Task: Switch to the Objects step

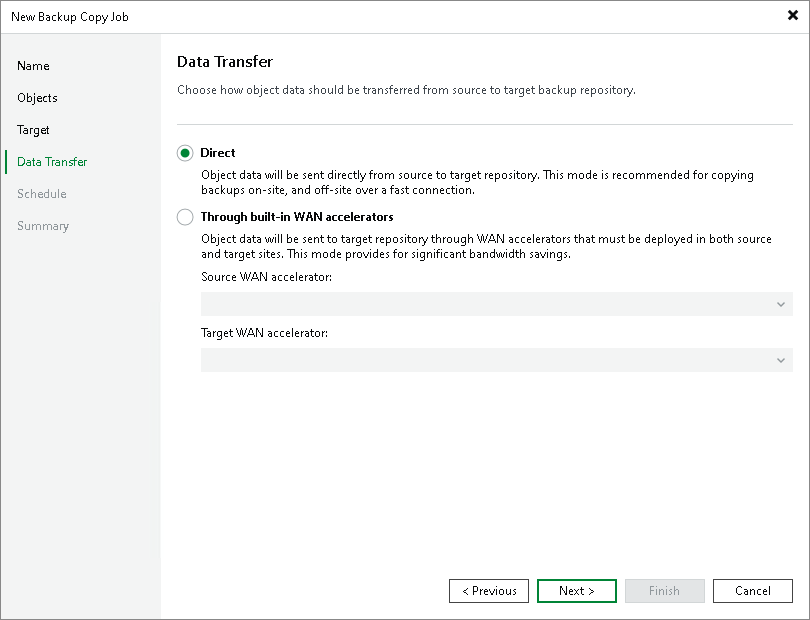Action: pyautogui.click(x=38, y=98)
